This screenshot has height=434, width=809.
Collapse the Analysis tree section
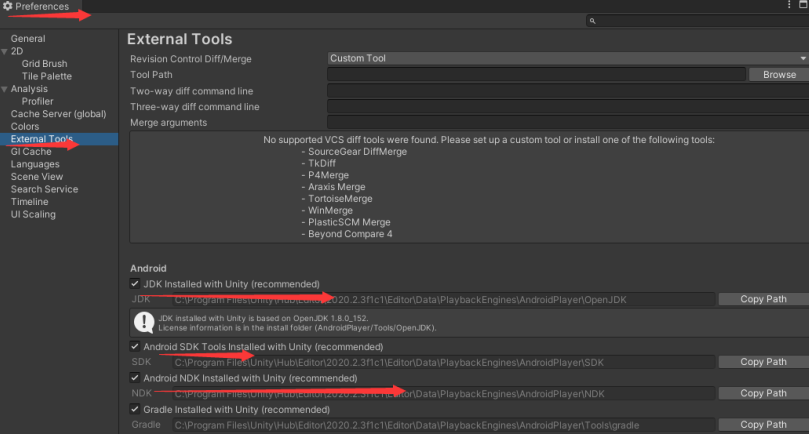[x=5, y=89]
